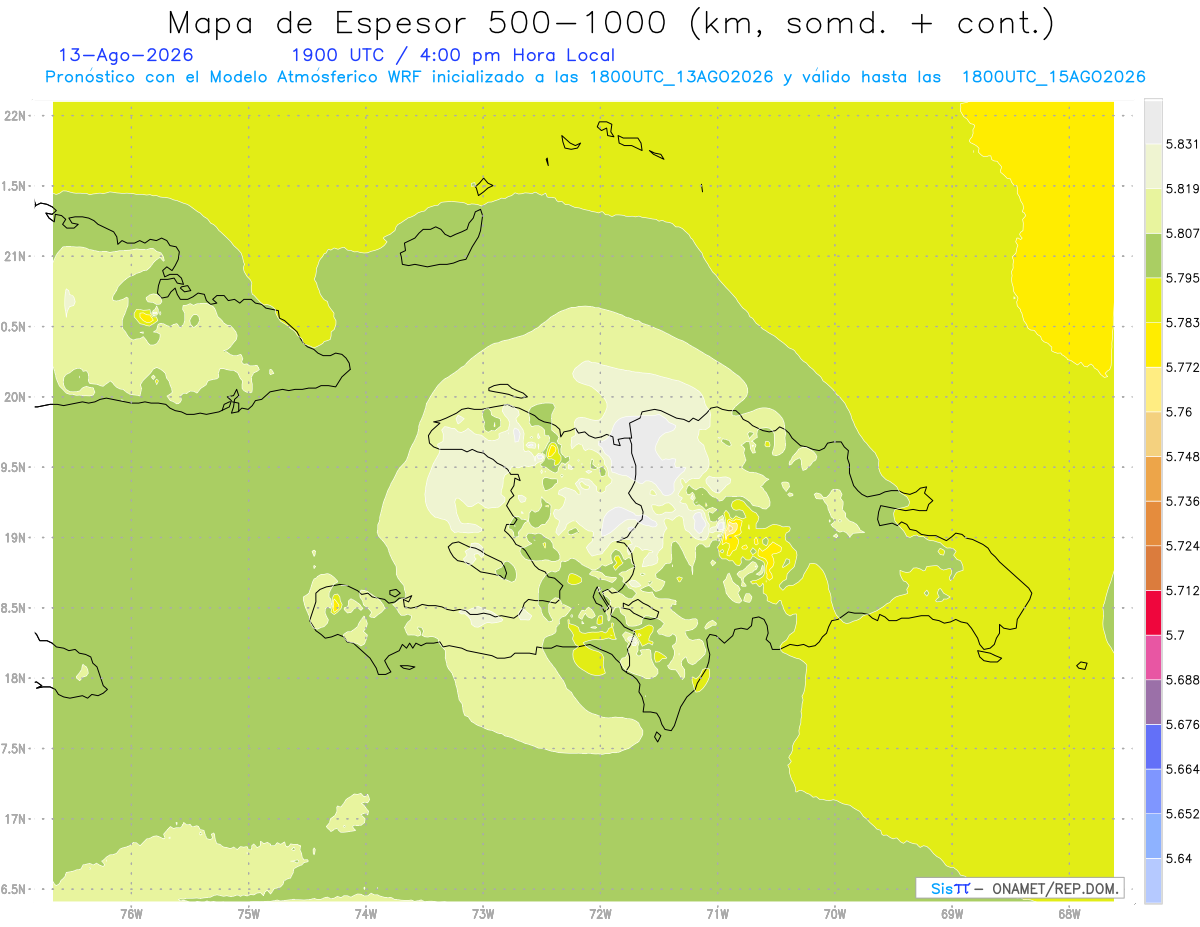Click the legend value '5.652'
Image resolution: width=1200 pixels, height=927 pixels.
coord(1182,814)
